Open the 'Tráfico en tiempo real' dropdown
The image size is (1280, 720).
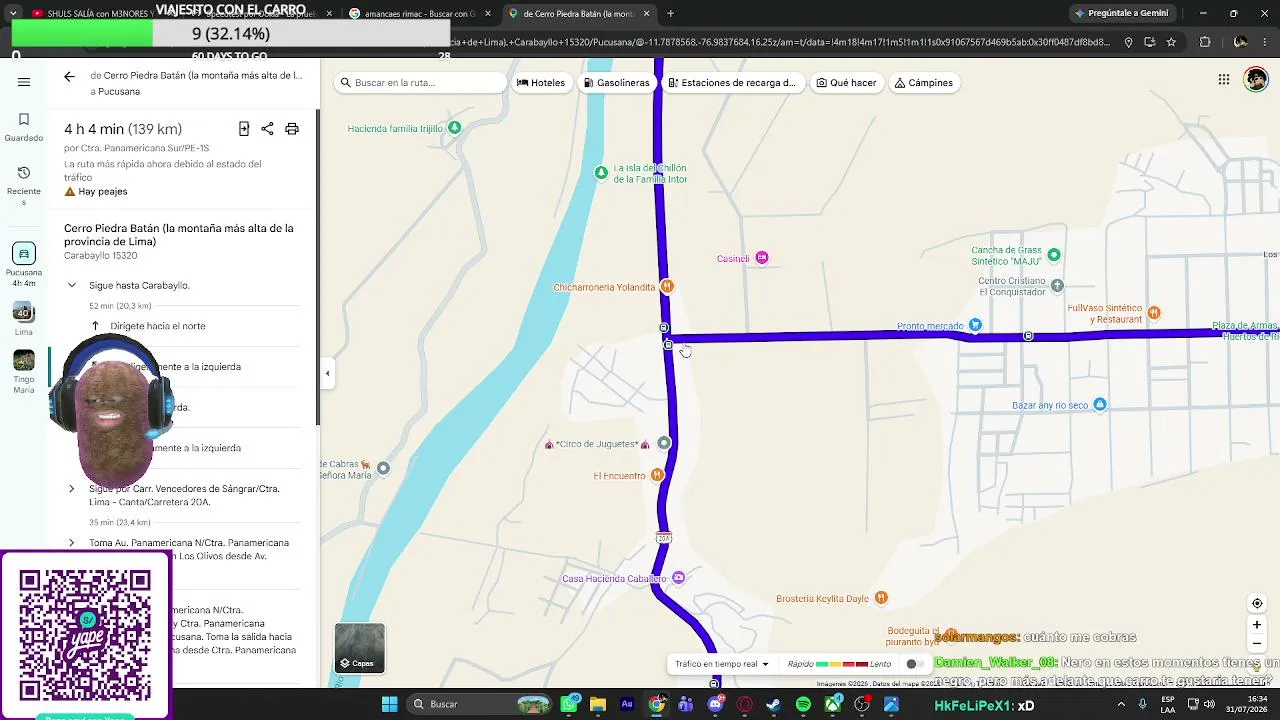click(722, 664)
